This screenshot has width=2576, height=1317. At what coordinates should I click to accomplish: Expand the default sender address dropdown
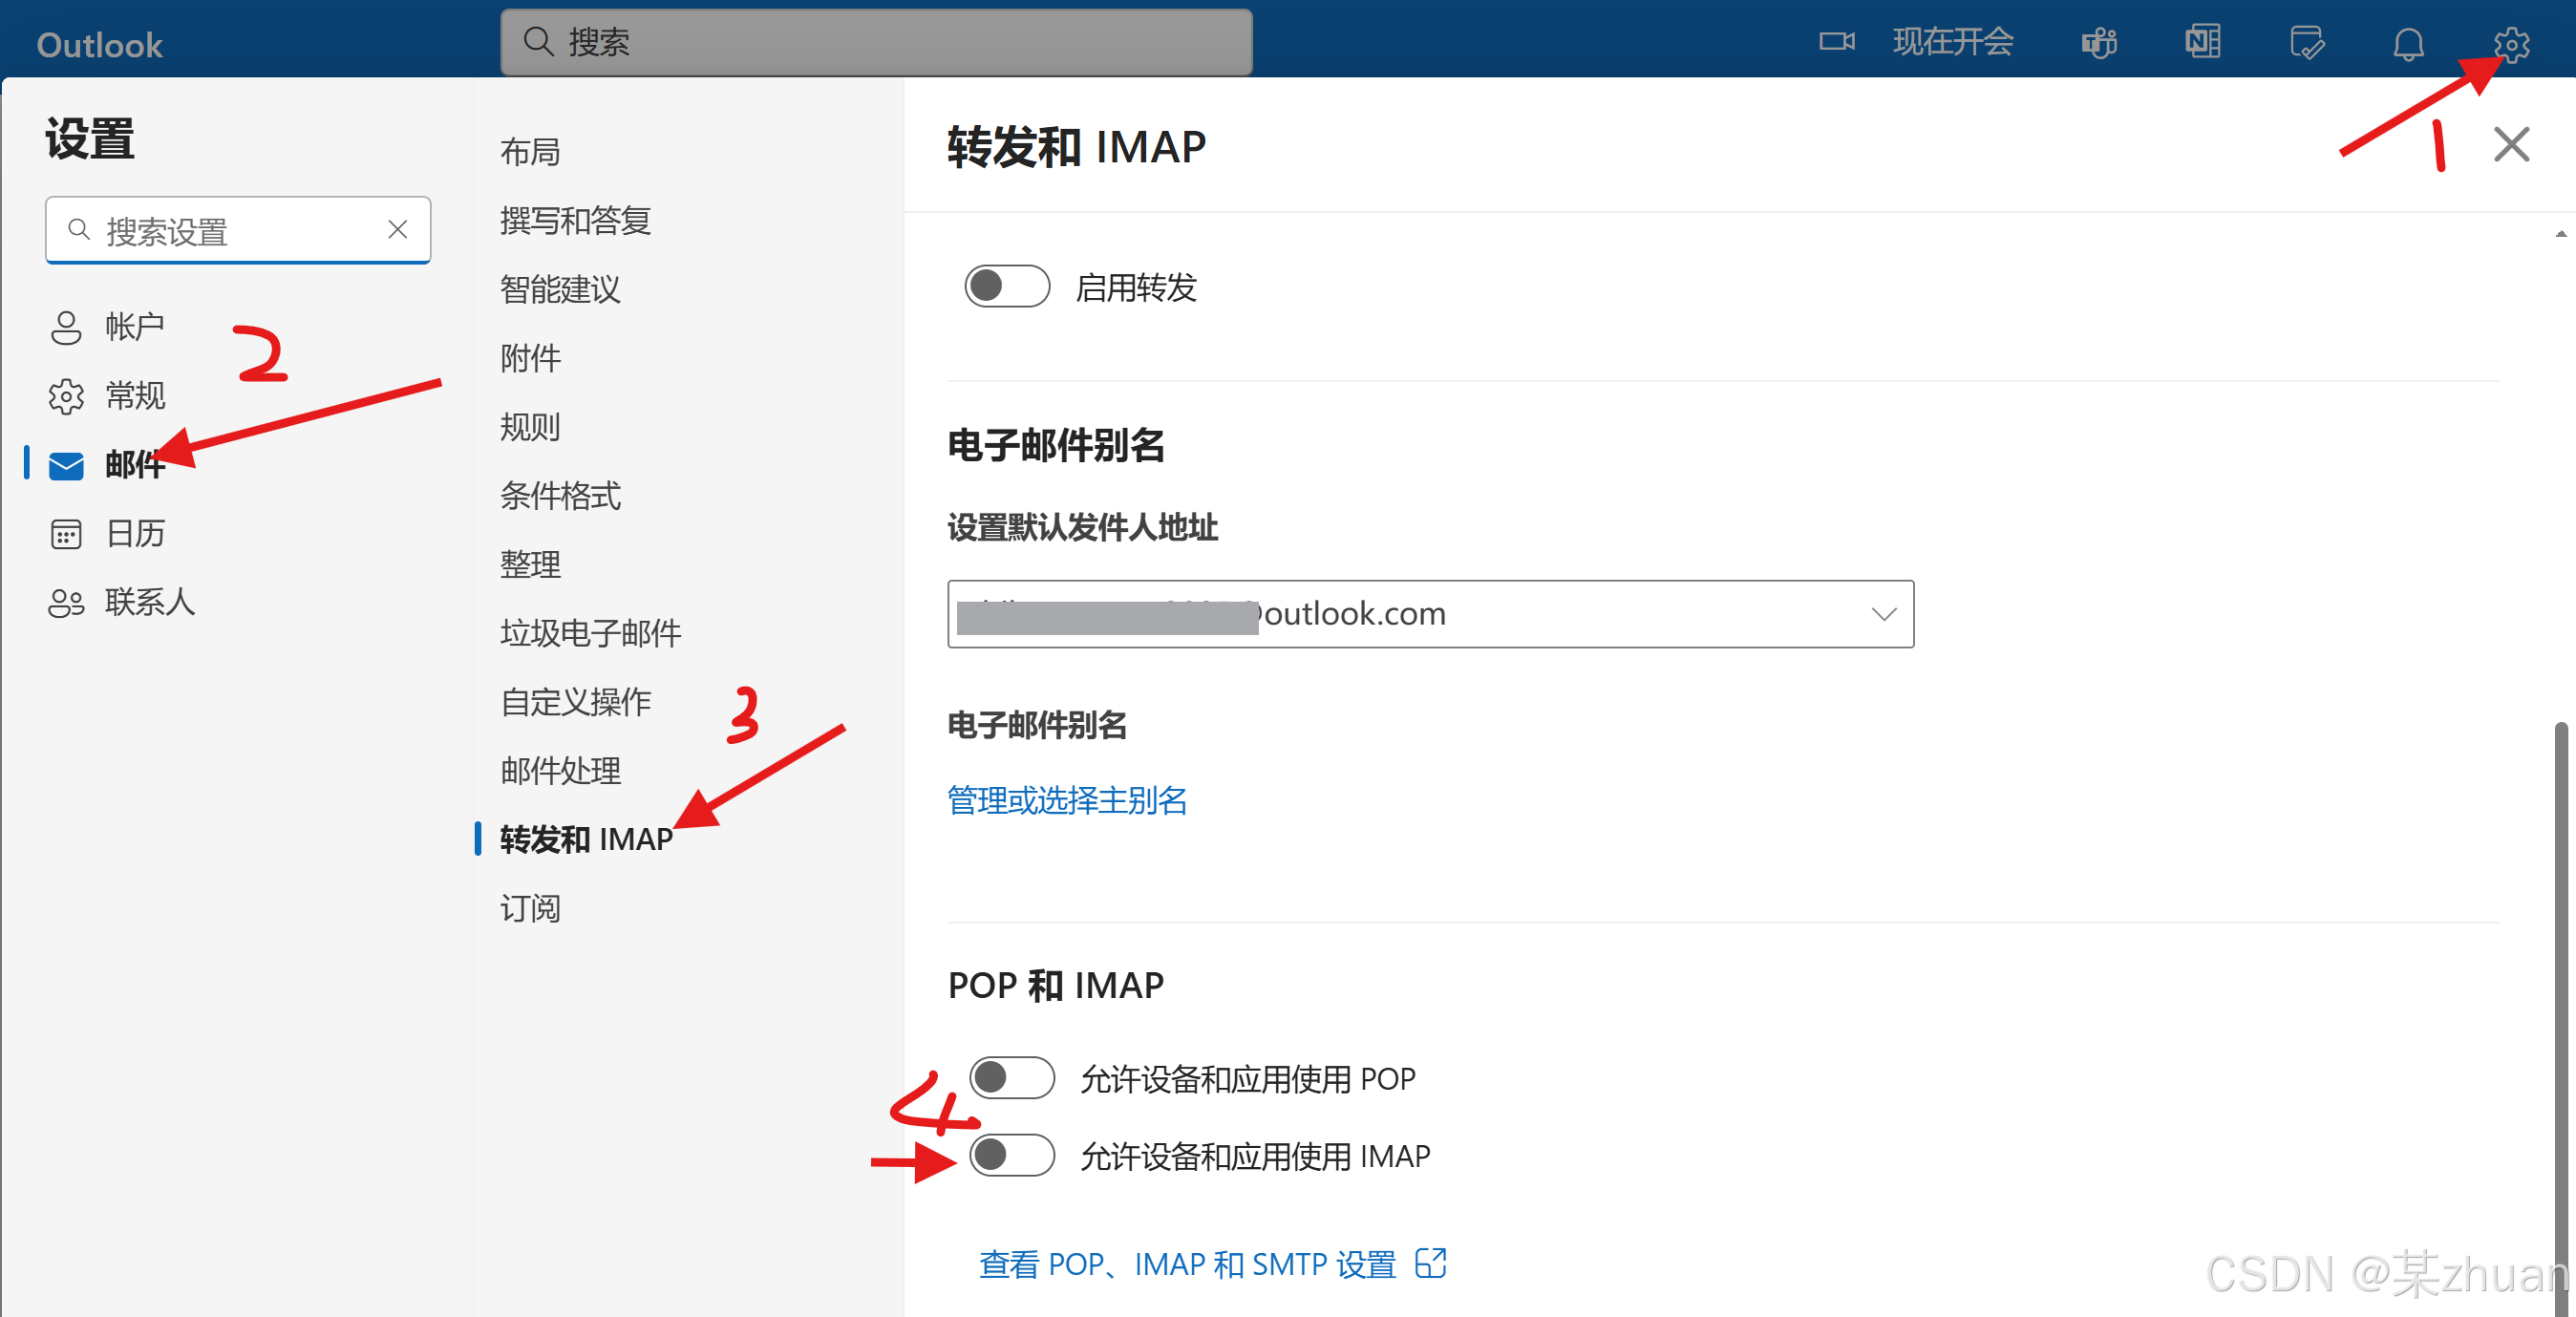coord(1883,614)
